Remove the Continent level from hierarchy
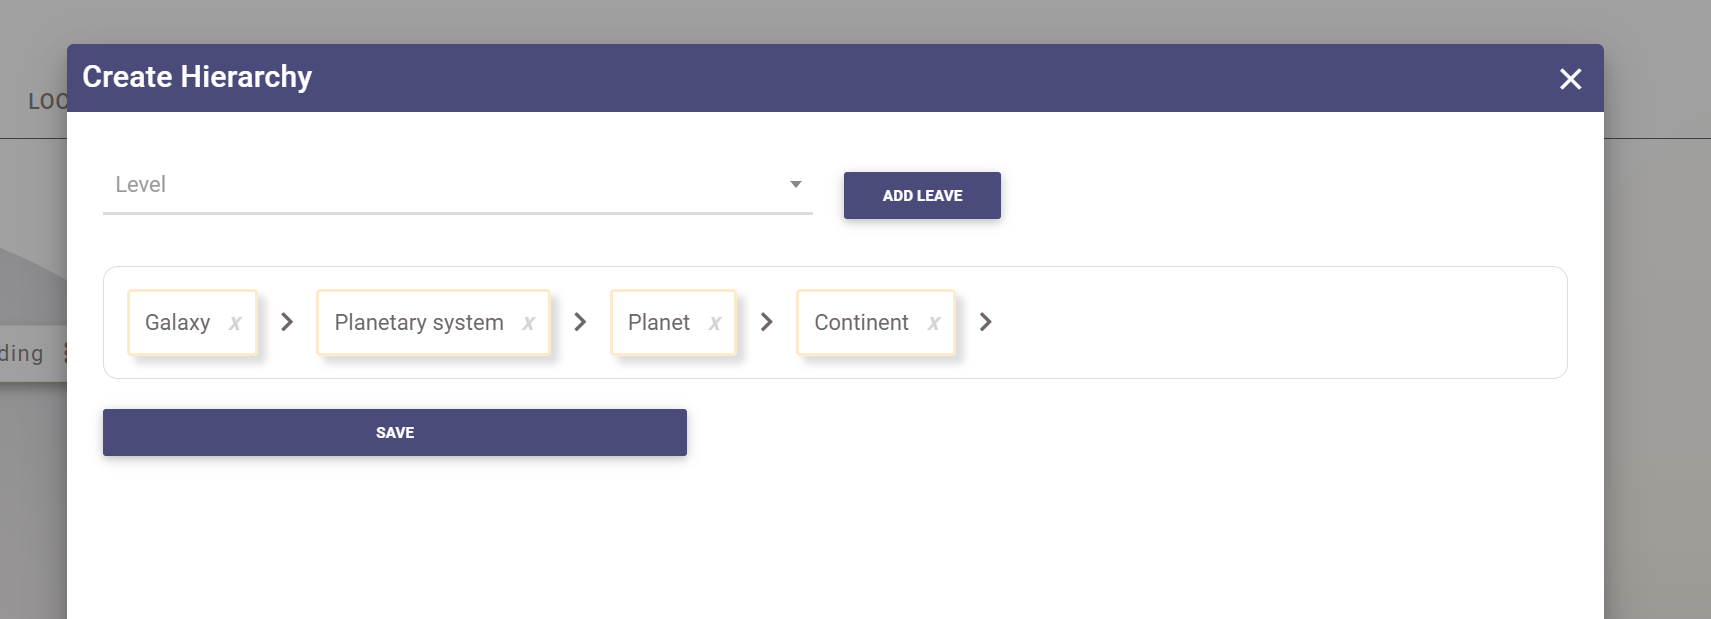This screenshot has height=619, width=1711. point(934,323)
